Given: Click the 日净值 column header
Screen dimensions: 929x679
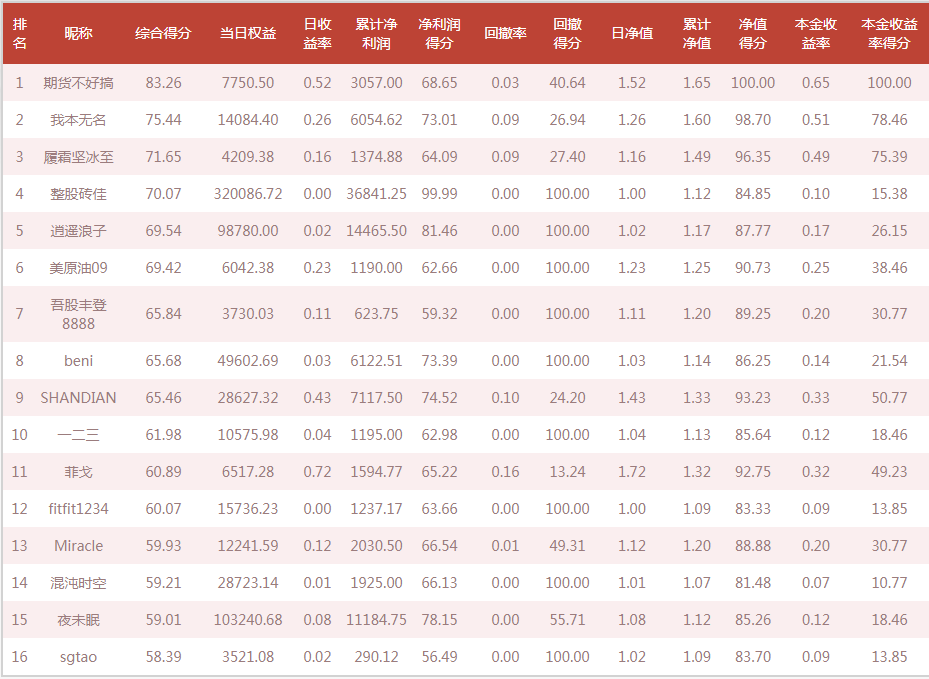Looking at the screenshot, I should coord(632,33).
